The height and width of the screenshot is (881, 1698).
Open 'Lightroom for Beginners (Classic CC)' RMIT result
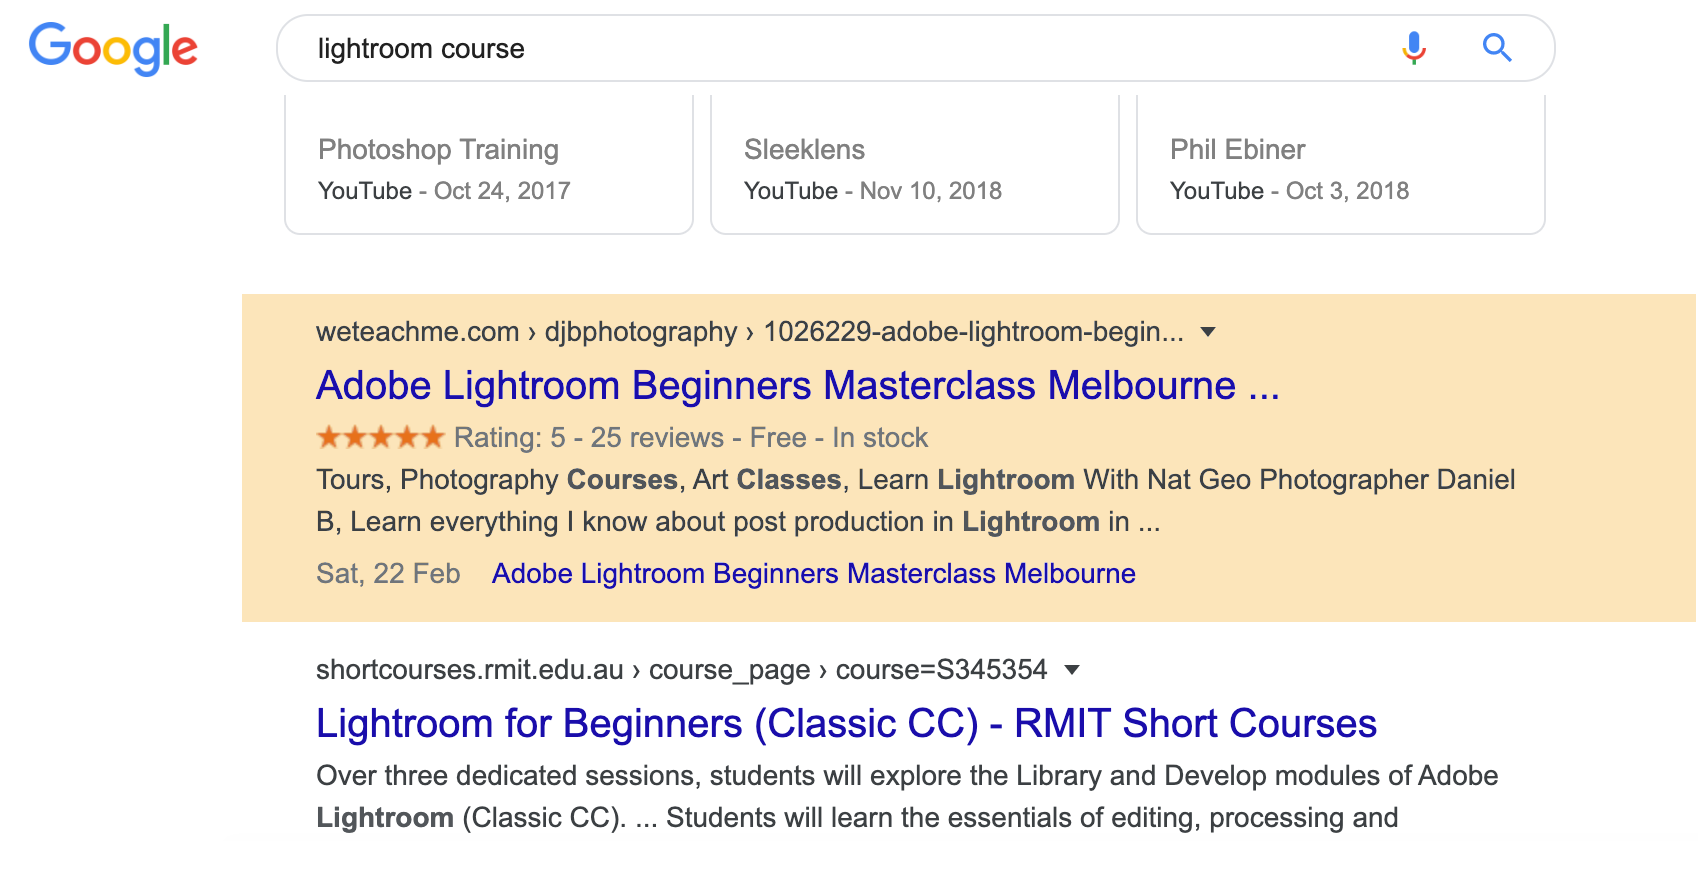(846, 724)
